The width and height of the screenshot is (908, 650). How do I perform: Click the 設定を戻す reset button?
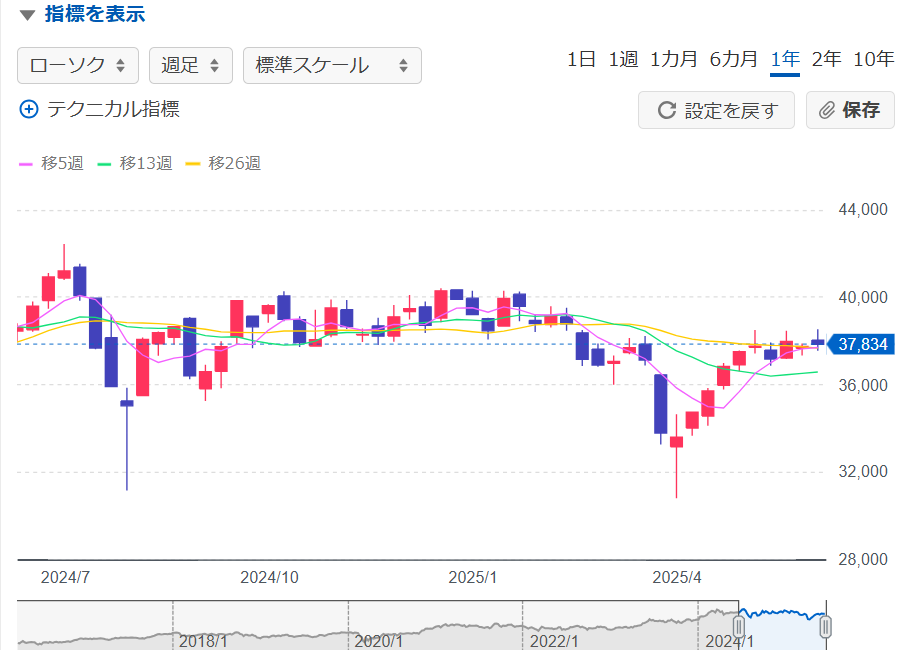pyautogui.click(x=716, y=110)
